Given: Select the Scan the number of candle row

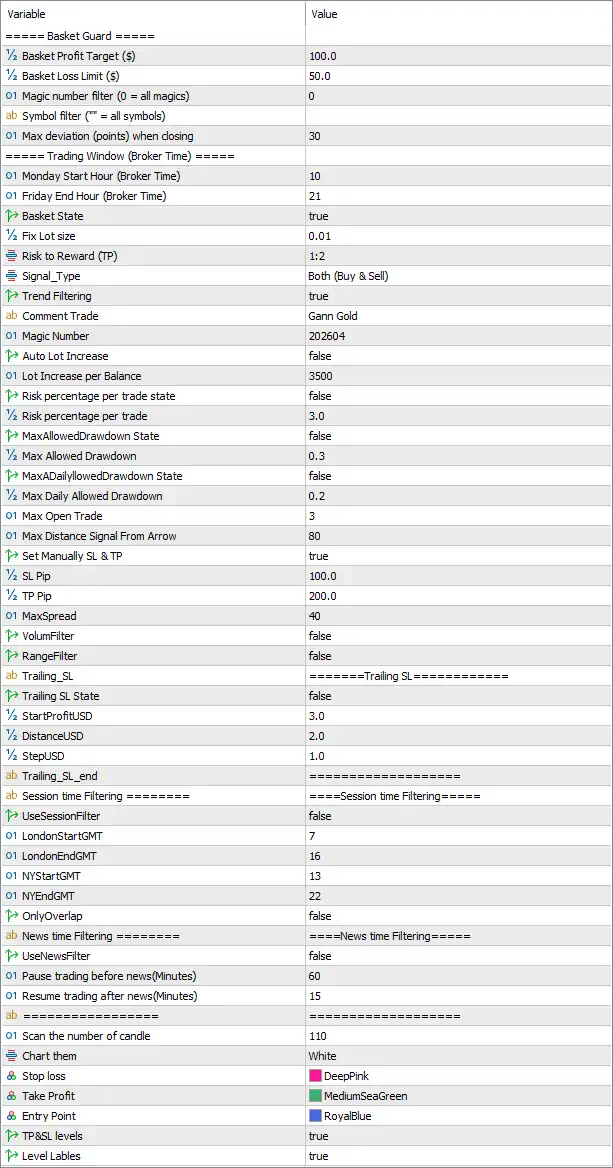Looking at the screenshot, I should coord(306,1035).
